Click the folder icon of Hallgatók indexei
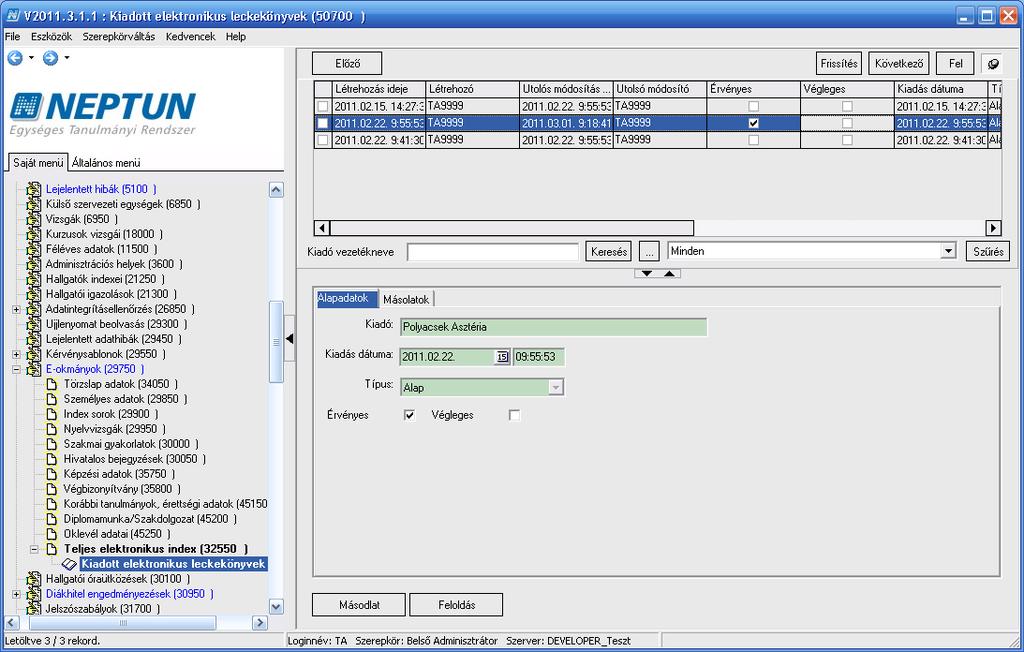Viewport: 1024px width, 652px height. [x=33, y=280]
